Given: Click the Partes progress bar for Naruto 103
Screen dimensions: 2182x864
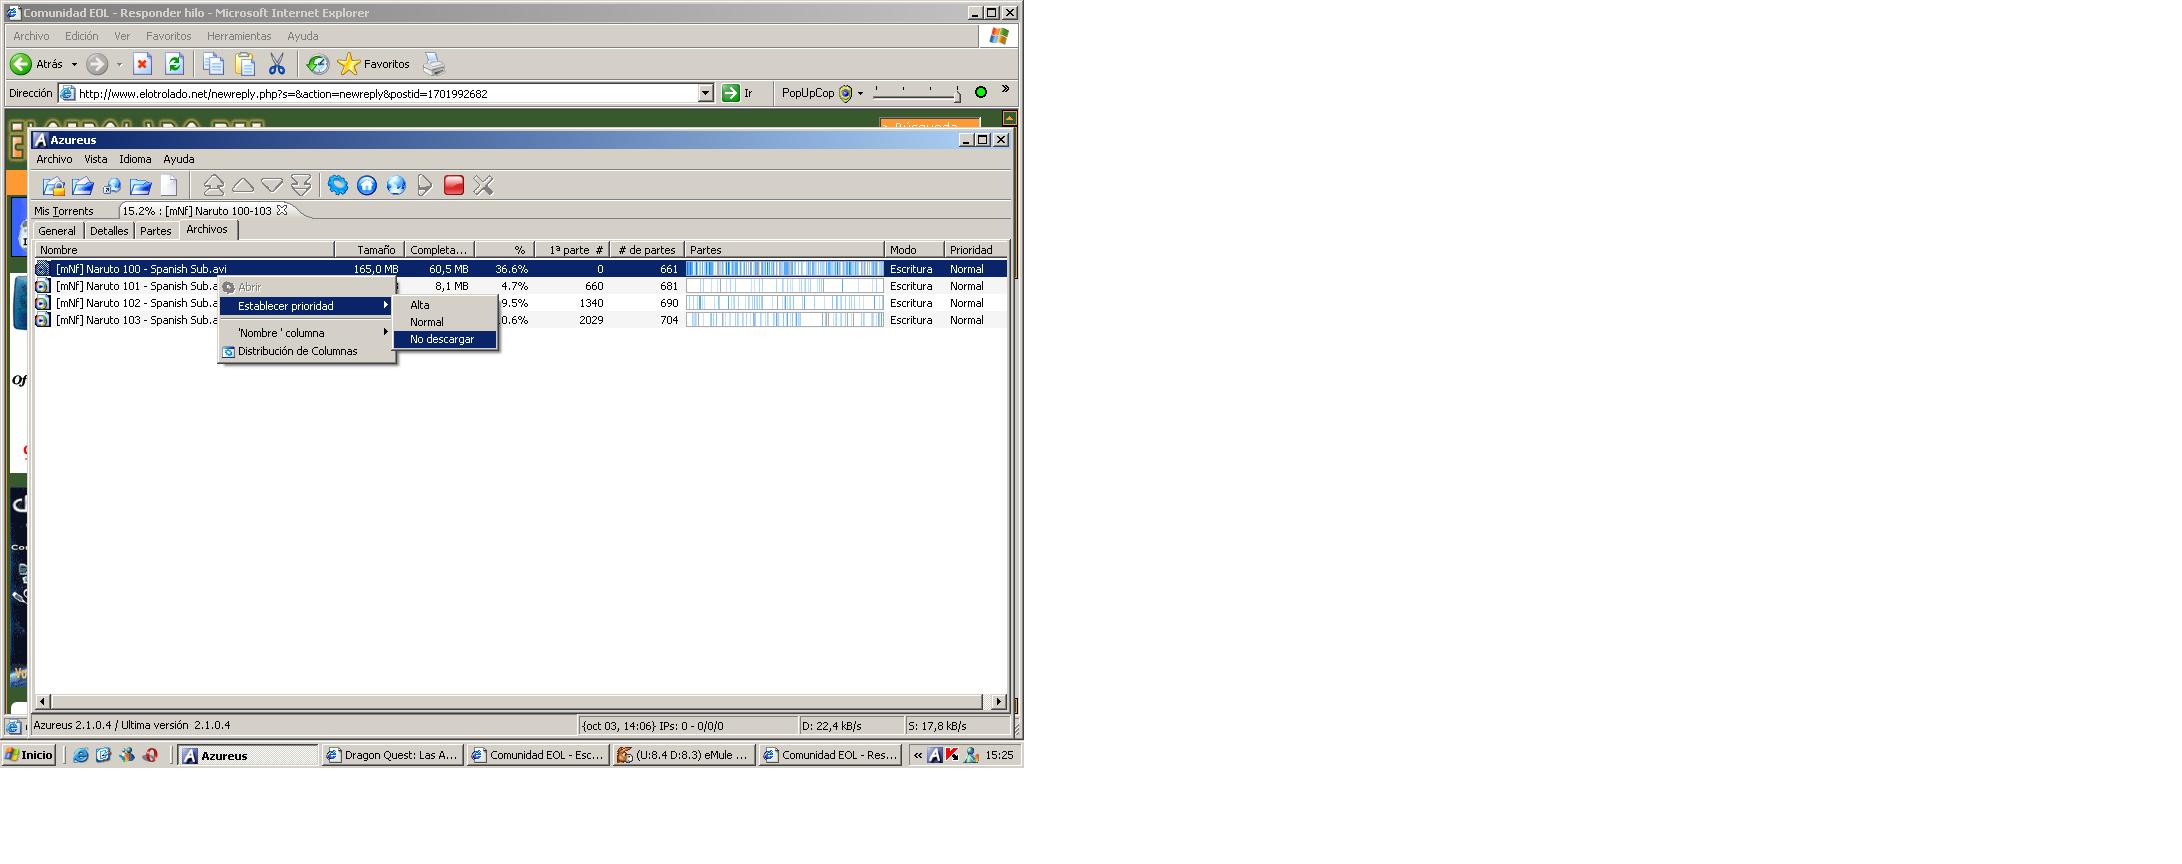Looking at the screenshot, I should tap(785, 320).
